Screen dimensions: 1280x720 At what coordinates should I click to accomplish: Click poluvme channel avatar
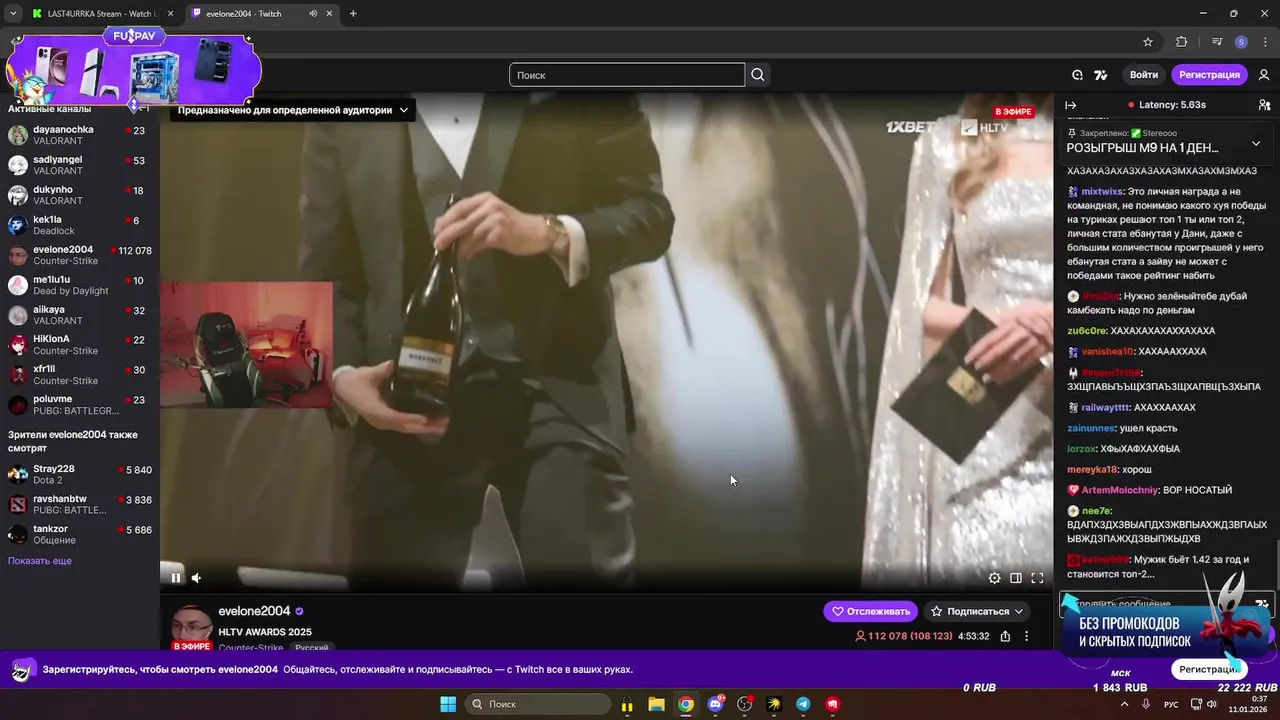coord(18,405)
